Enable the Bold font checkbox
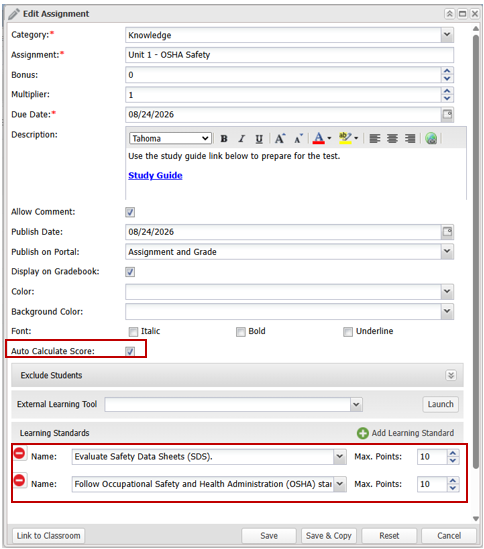The image size is (484, 549). pyautogui.click(x=241, y=332)
